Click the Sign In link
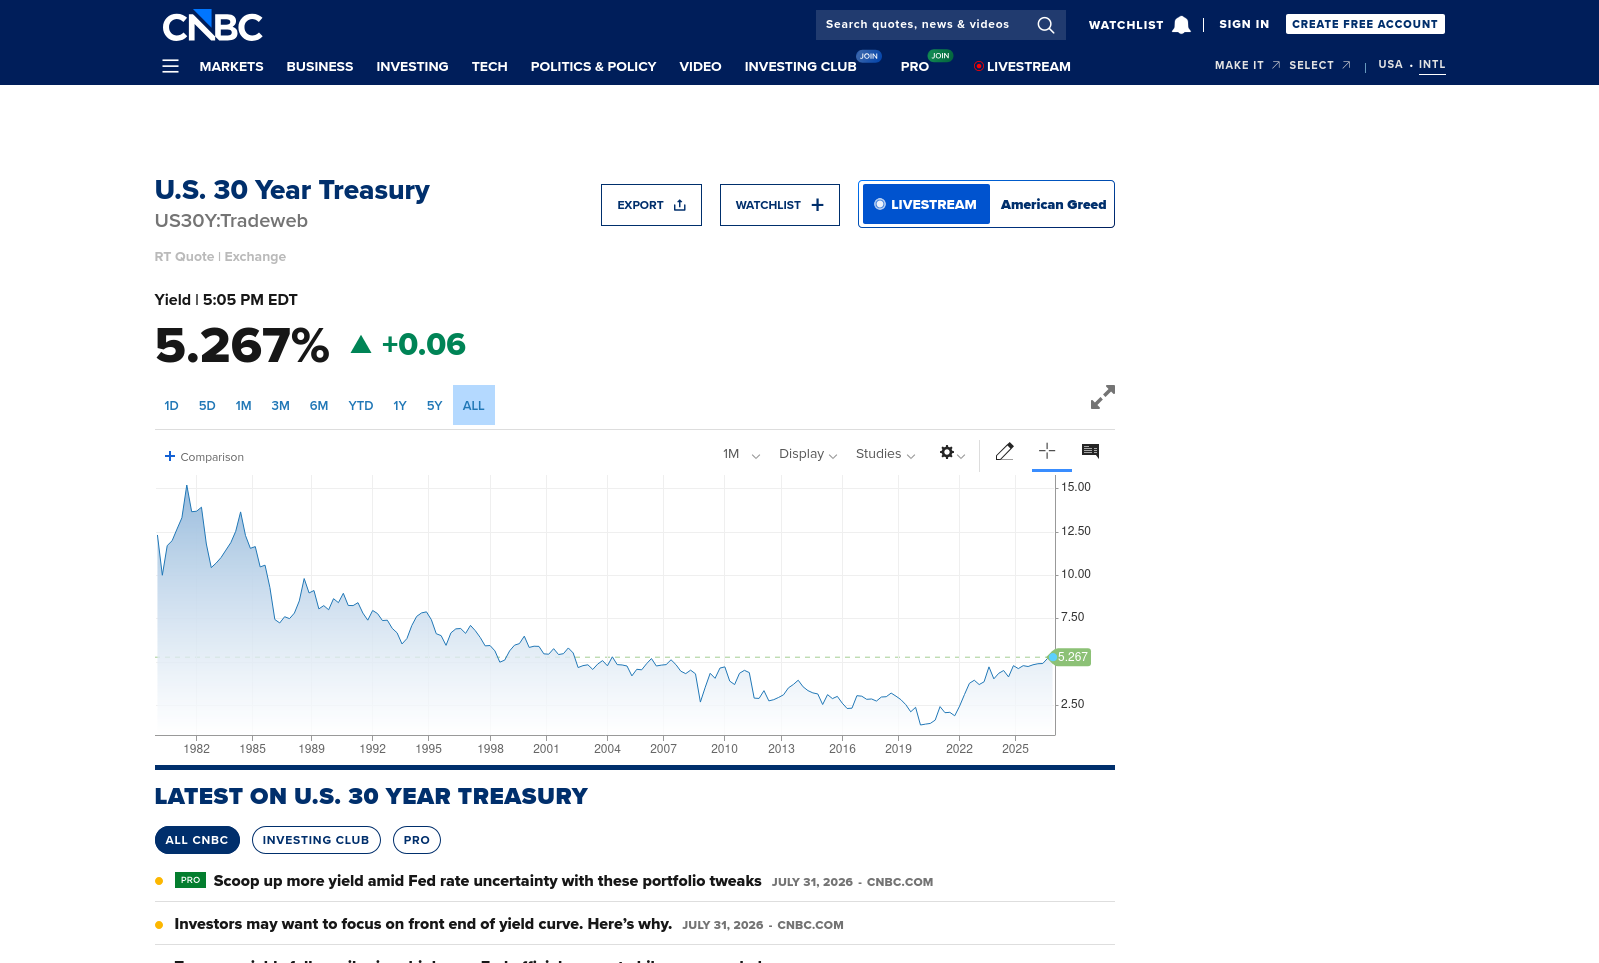 (x=1244, y=24)
